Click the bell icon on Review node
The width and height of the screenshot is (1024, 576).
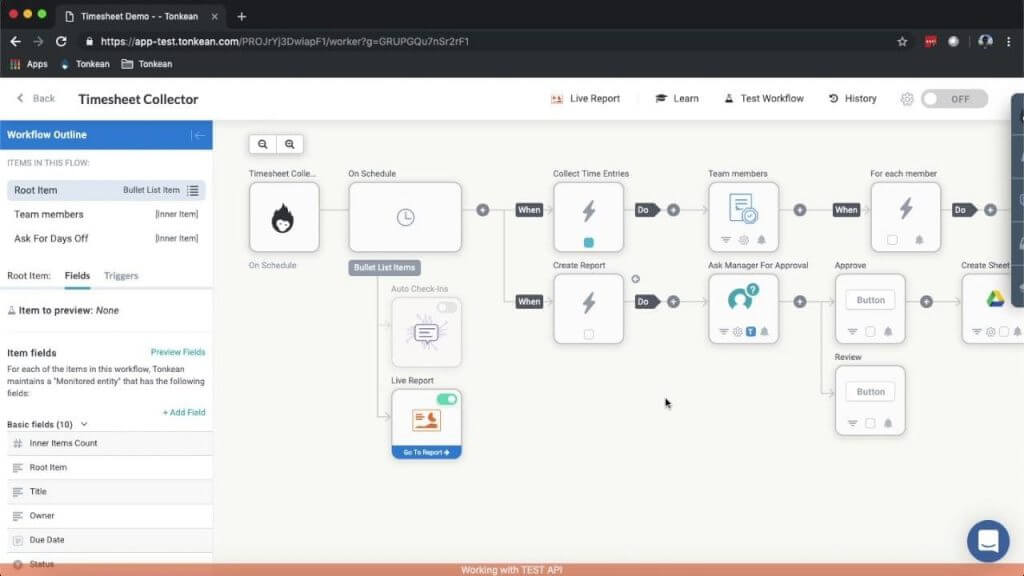[x=888, y=423]
